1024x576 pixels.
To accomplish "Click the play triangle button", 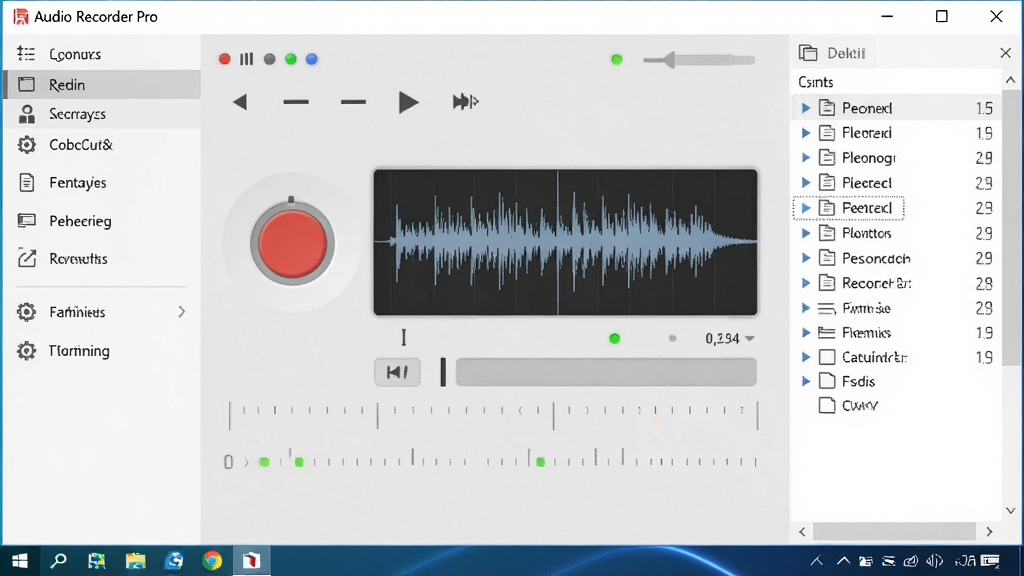I will [x=408, y=102].
